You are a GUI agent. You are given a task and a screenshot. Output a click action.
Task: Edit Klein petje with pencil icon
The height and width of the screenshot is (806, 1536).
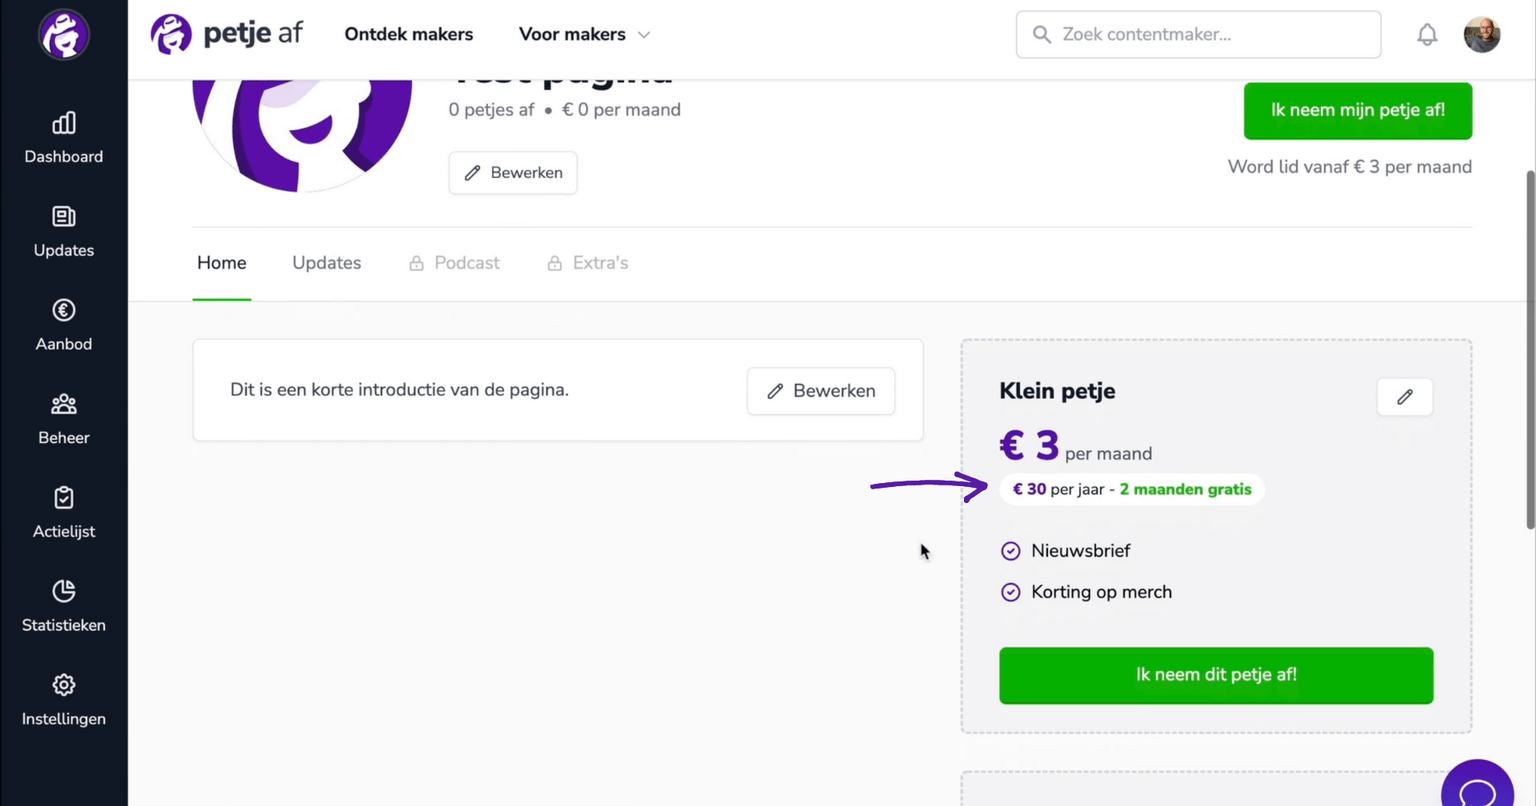pyautogui.click(x=1405, y=397)
